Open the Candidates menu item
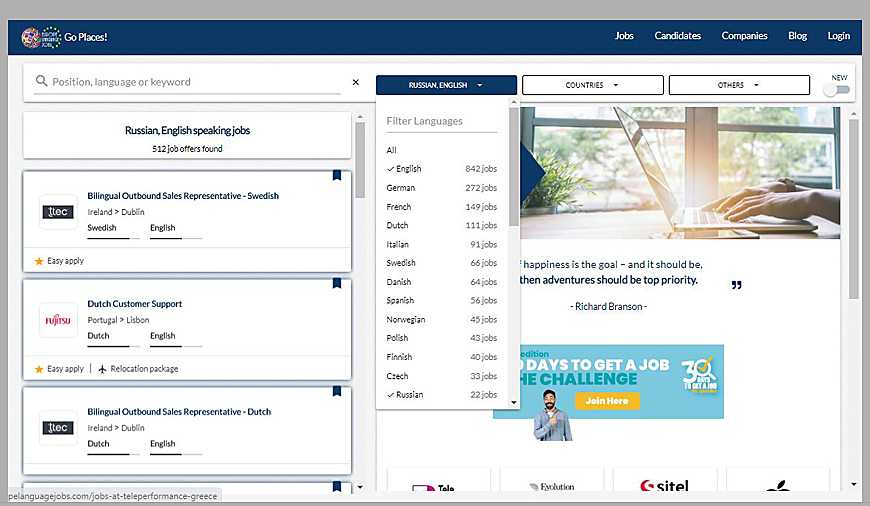This screenshot has height=506, width=870. (x=677, y=36)
